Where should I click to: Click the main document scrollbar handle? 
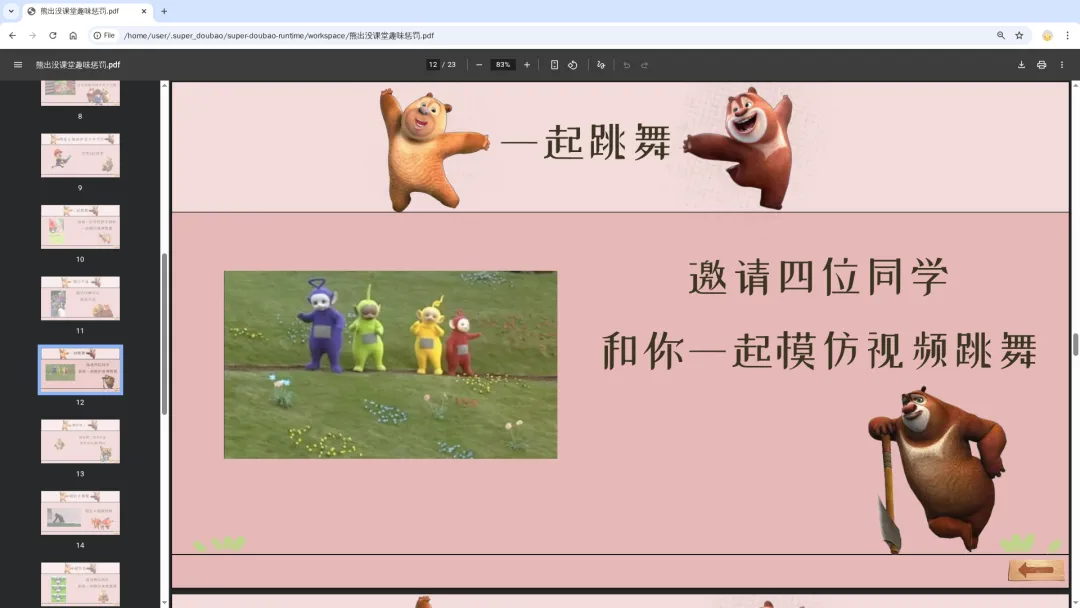[1075, 344]
